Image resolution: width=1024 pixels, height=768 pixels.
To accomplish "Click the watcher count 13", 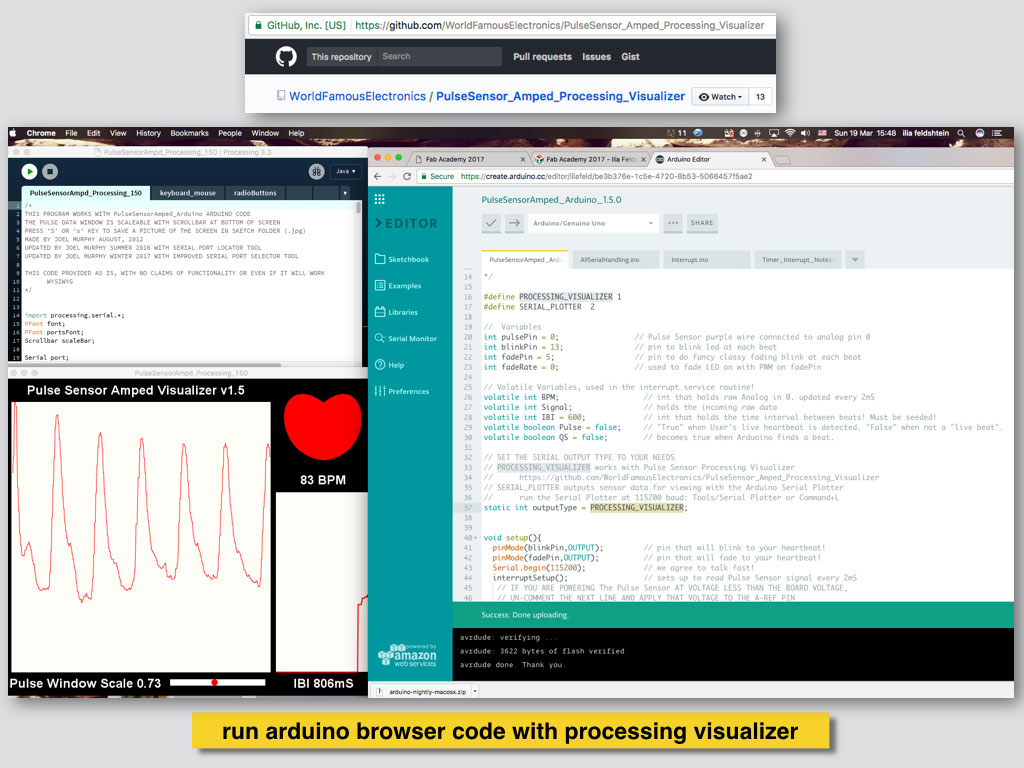I will click(x=760, y=97).
